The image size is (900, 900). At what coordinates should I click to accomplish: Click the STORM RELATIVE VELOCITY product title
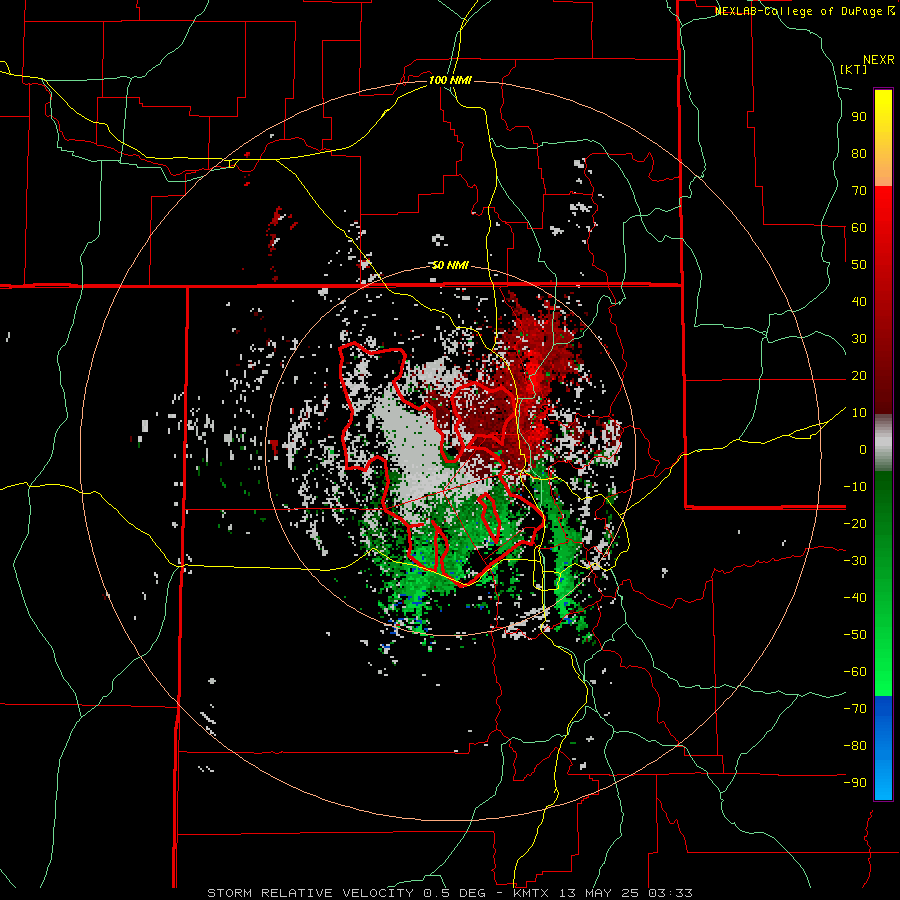pos(310,893)
